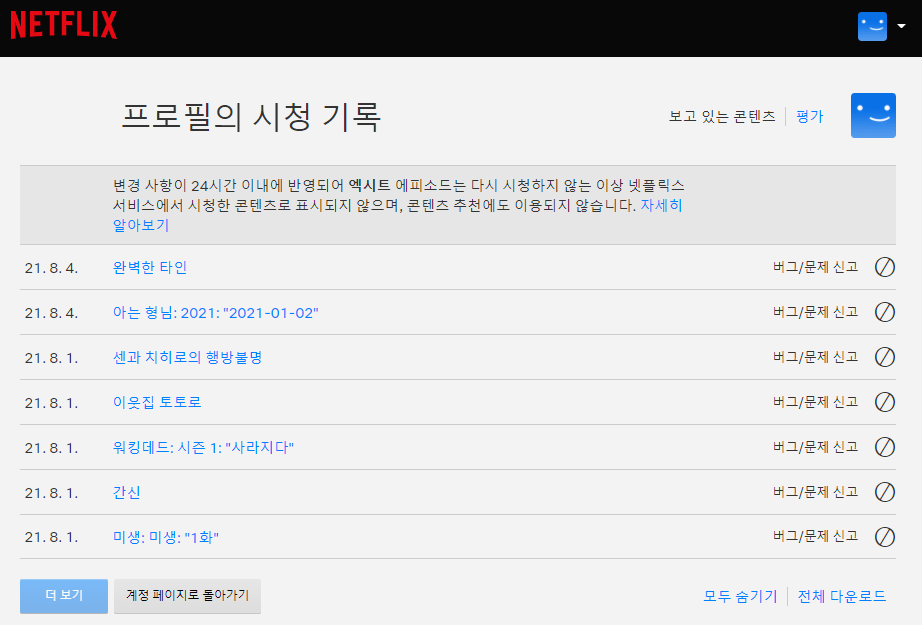Hide 완벽한 타인 from viewing history
This screenshot has height=625, width=922.
[884, 267]
